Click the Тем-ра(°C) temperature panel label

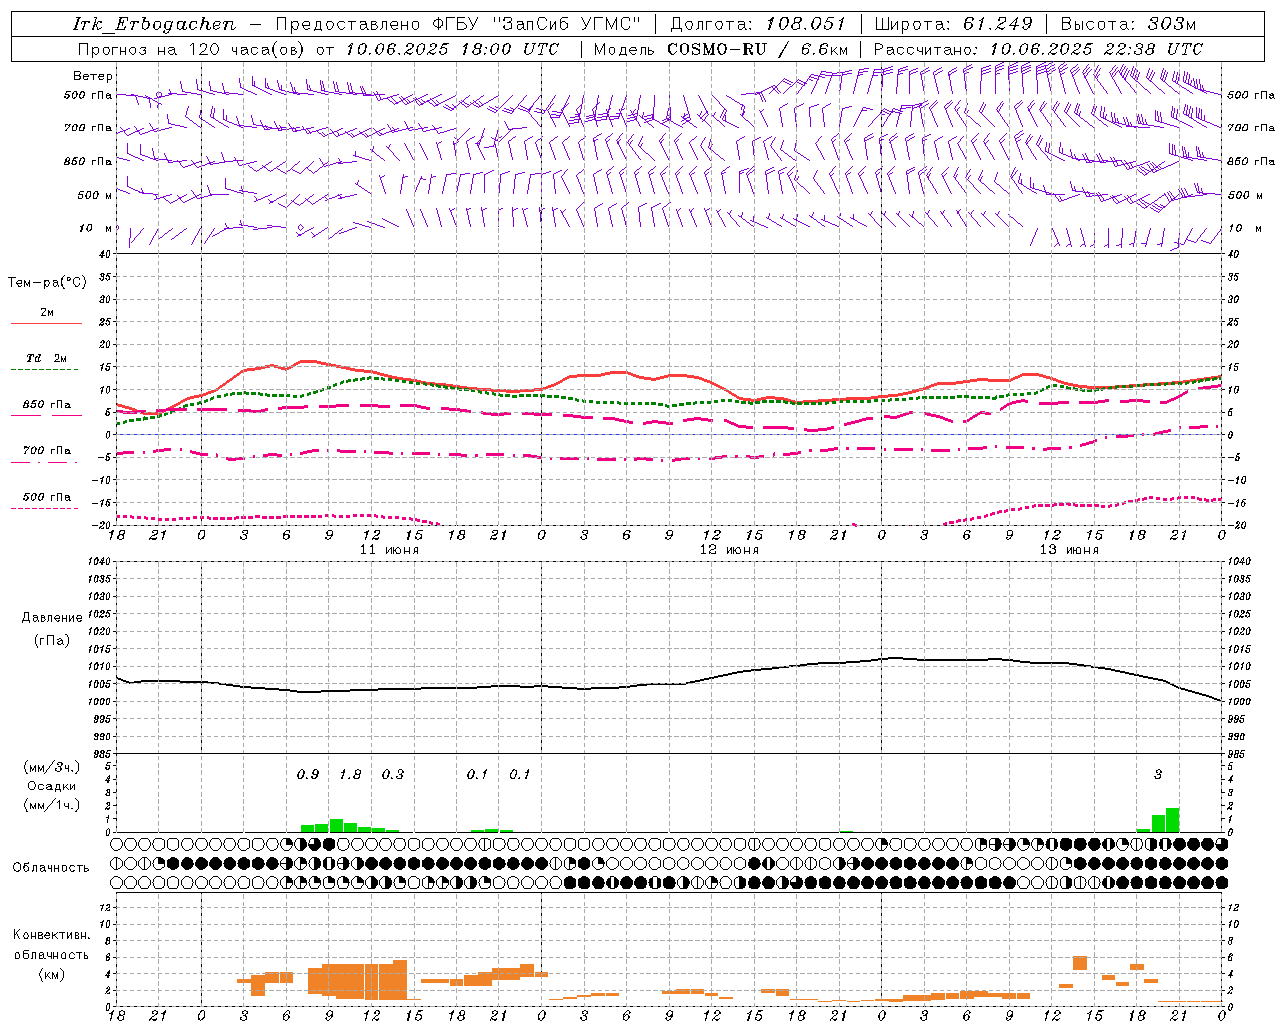47,282
